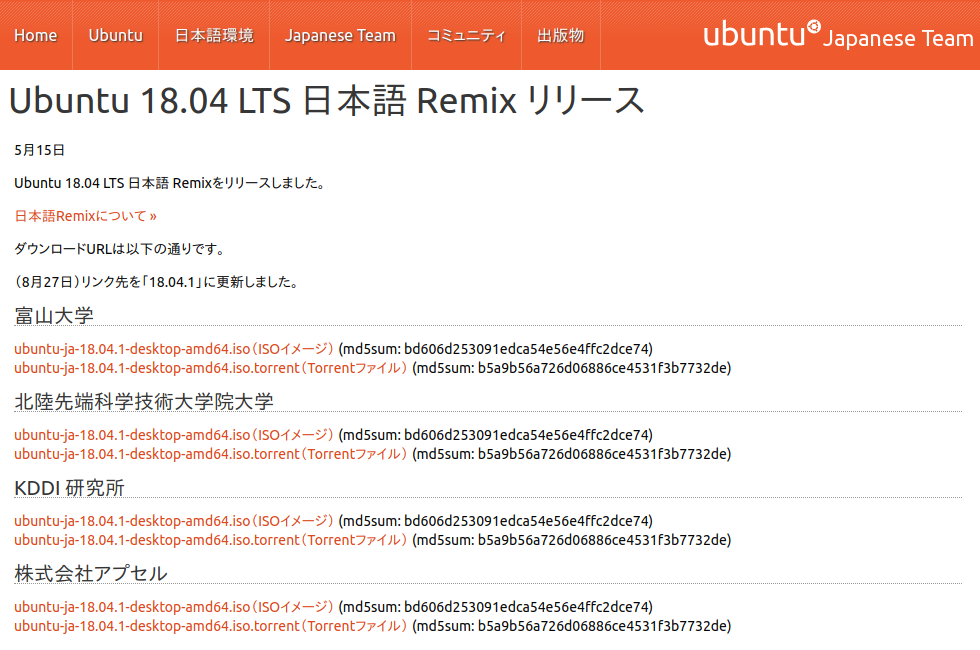Viewport: 980px width, 650px height.
Task: Click the 富山大学 heading
Action: tap(54, 316)
